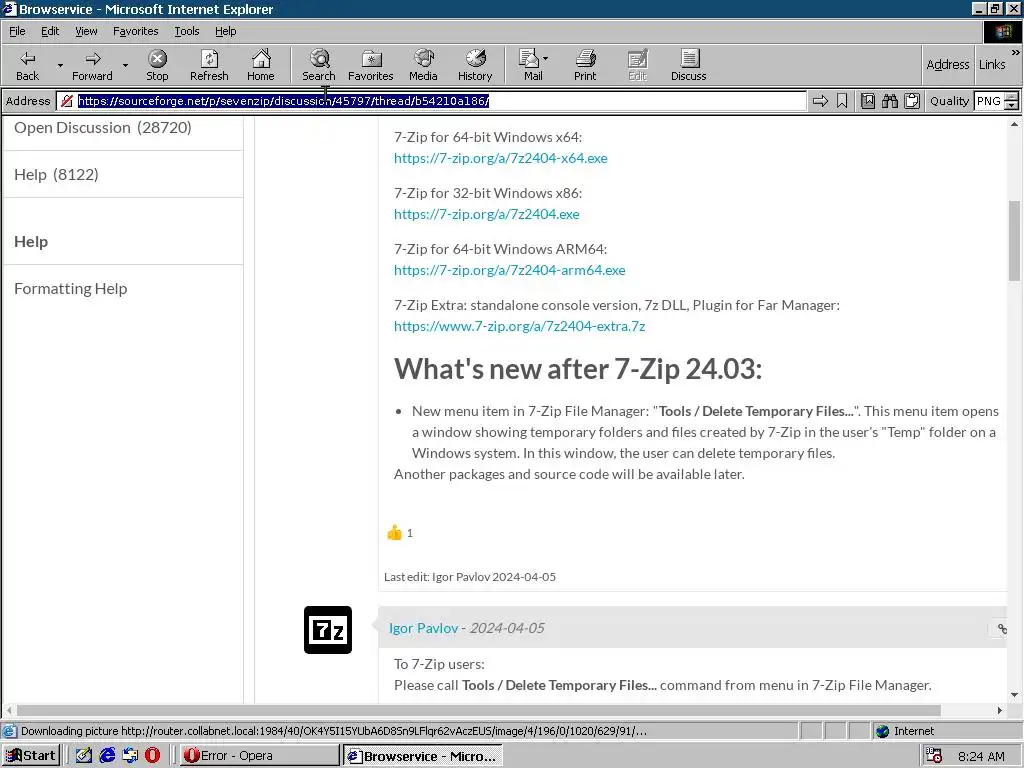Click the vertical scrollbar up arrow
Screen dimensions: 1024x768
1014,124
